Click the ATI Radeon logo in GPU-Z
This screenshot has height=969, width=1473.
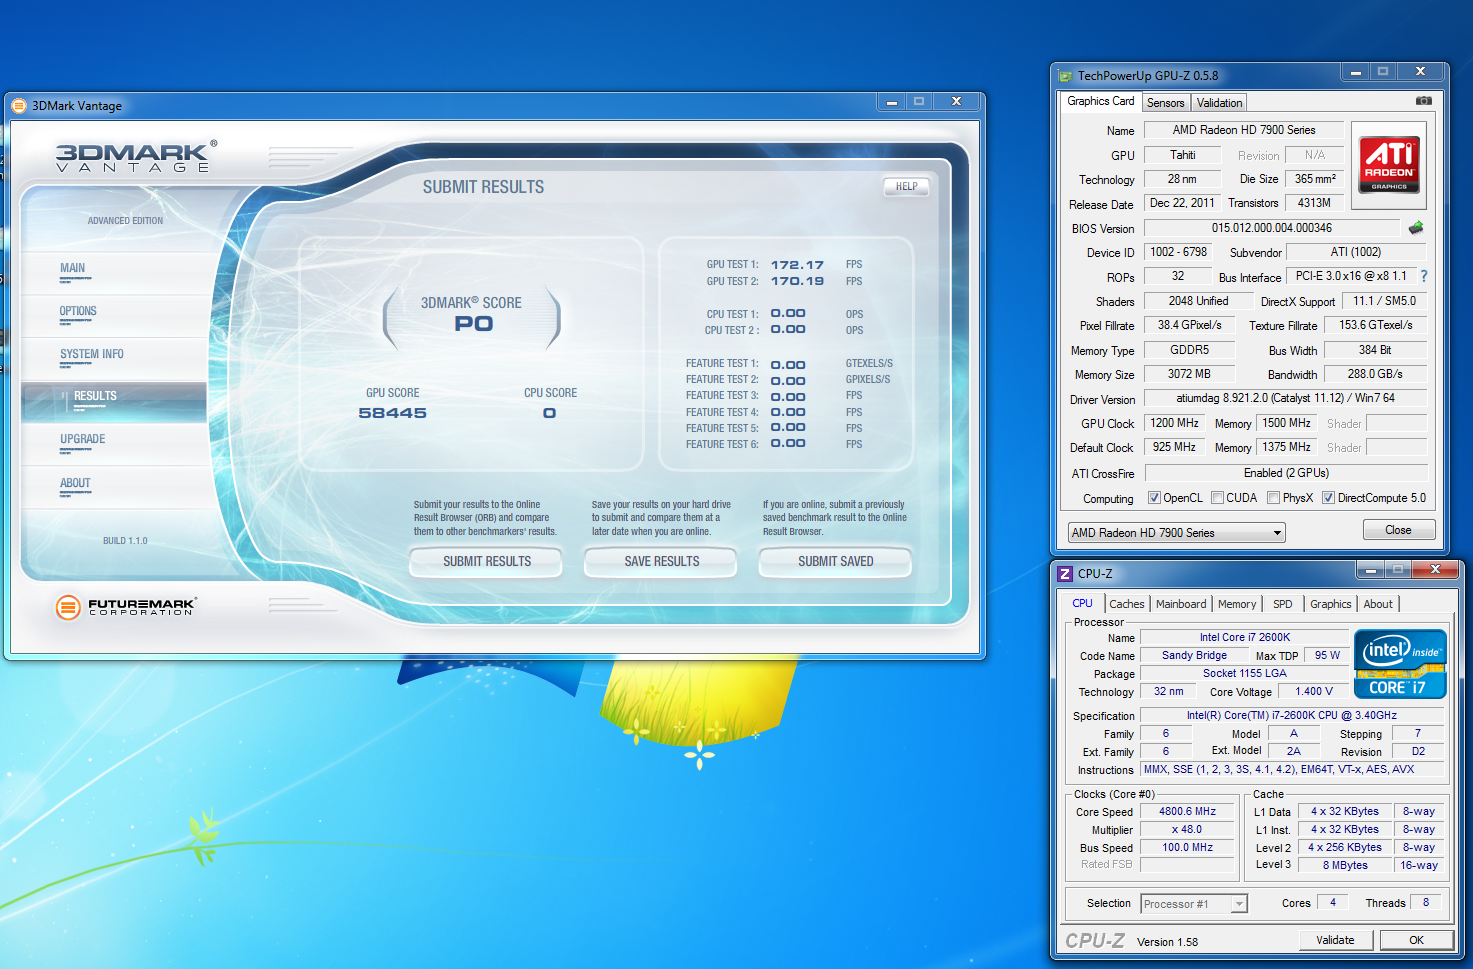click(x=1389, y=165)
